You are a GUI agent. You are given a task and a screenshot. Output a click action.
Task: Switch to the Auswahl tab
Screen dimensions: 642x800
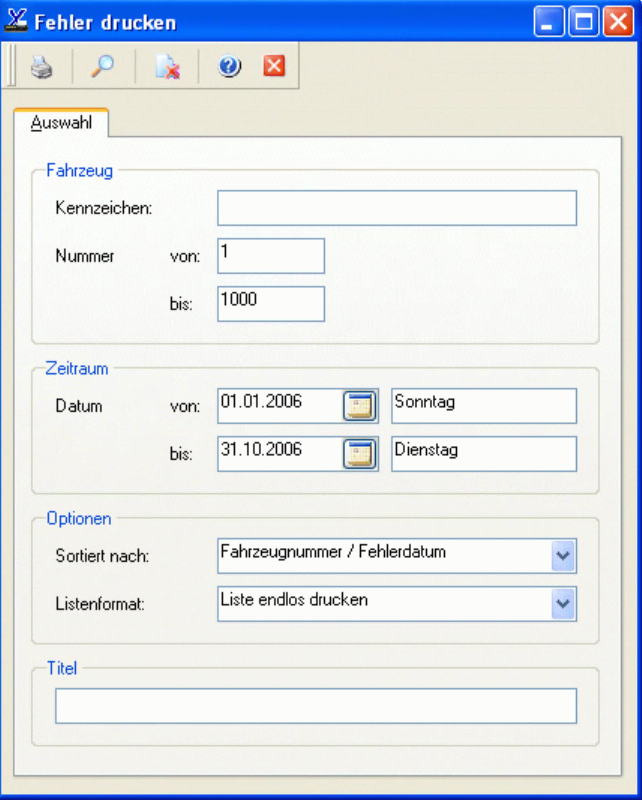tap(61, 122)
